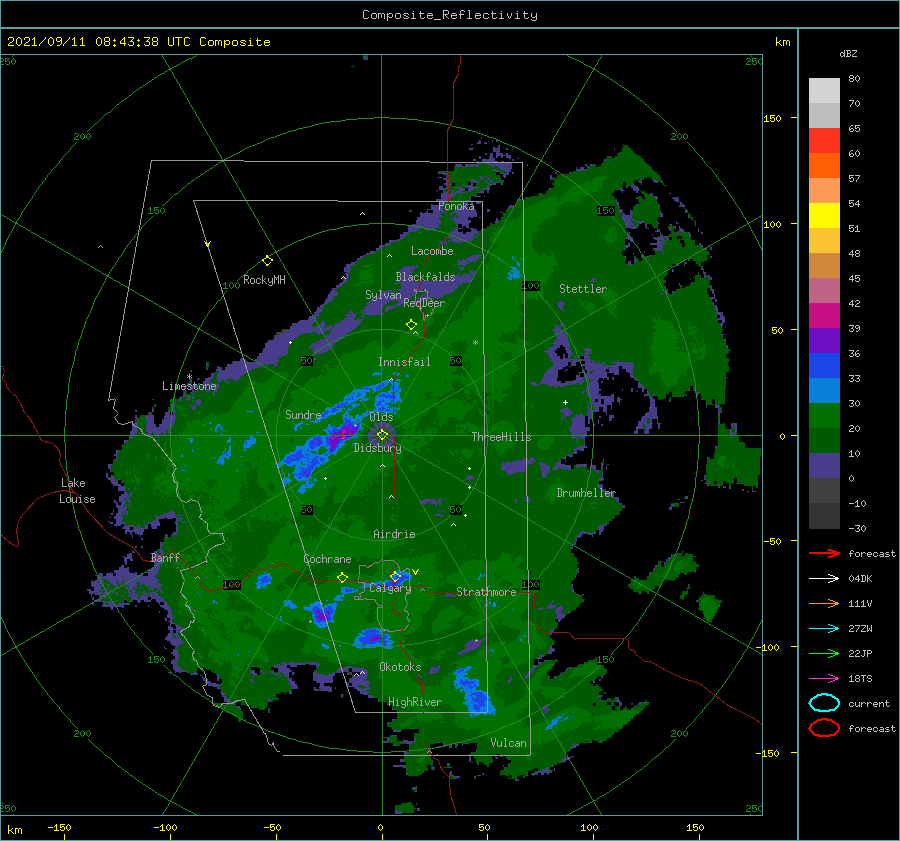
Task: Click the light gray 80 dBZ swatch
Action: coord(824,90)
